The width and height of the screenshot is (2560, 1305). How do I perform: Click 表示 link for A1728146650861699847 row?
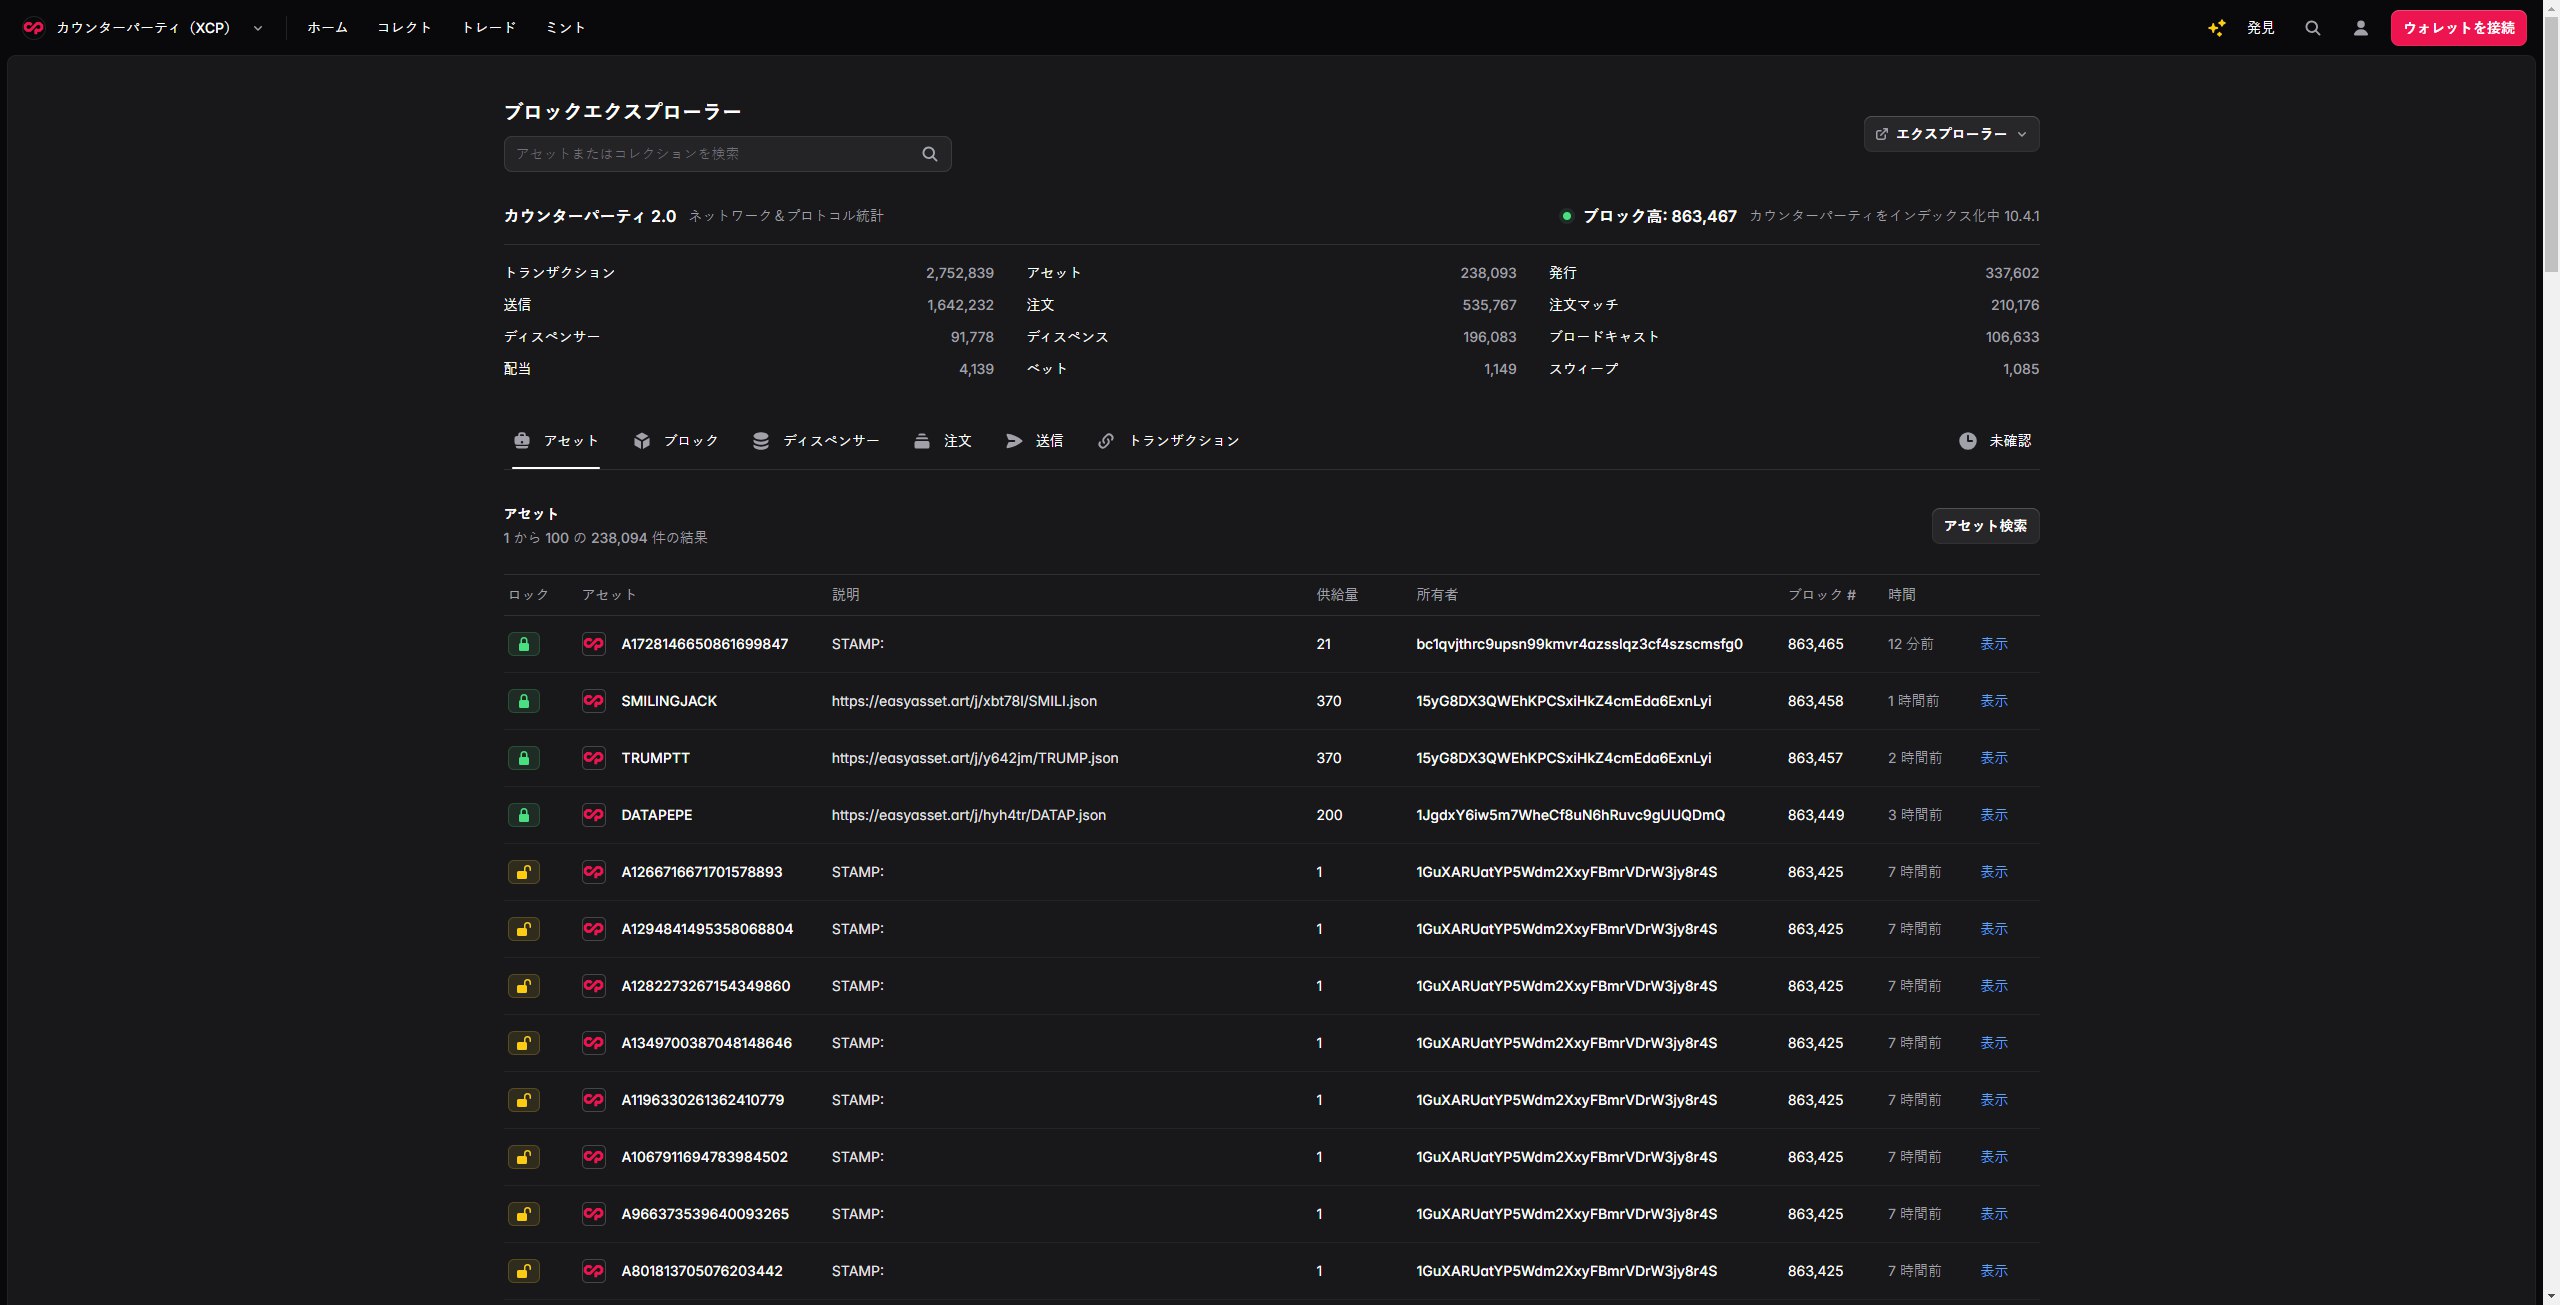tap(1994, 644)
